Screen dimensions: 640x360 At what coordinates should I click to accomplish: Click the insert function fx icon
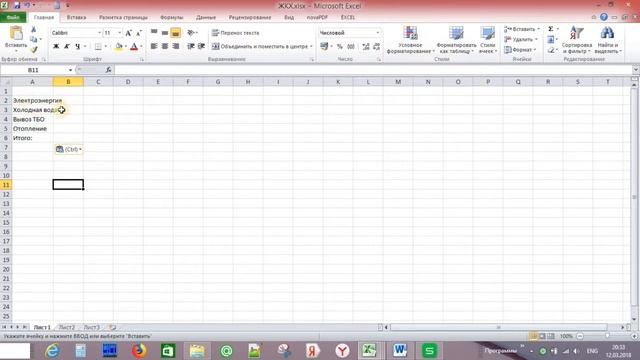[x=109, y=70]
